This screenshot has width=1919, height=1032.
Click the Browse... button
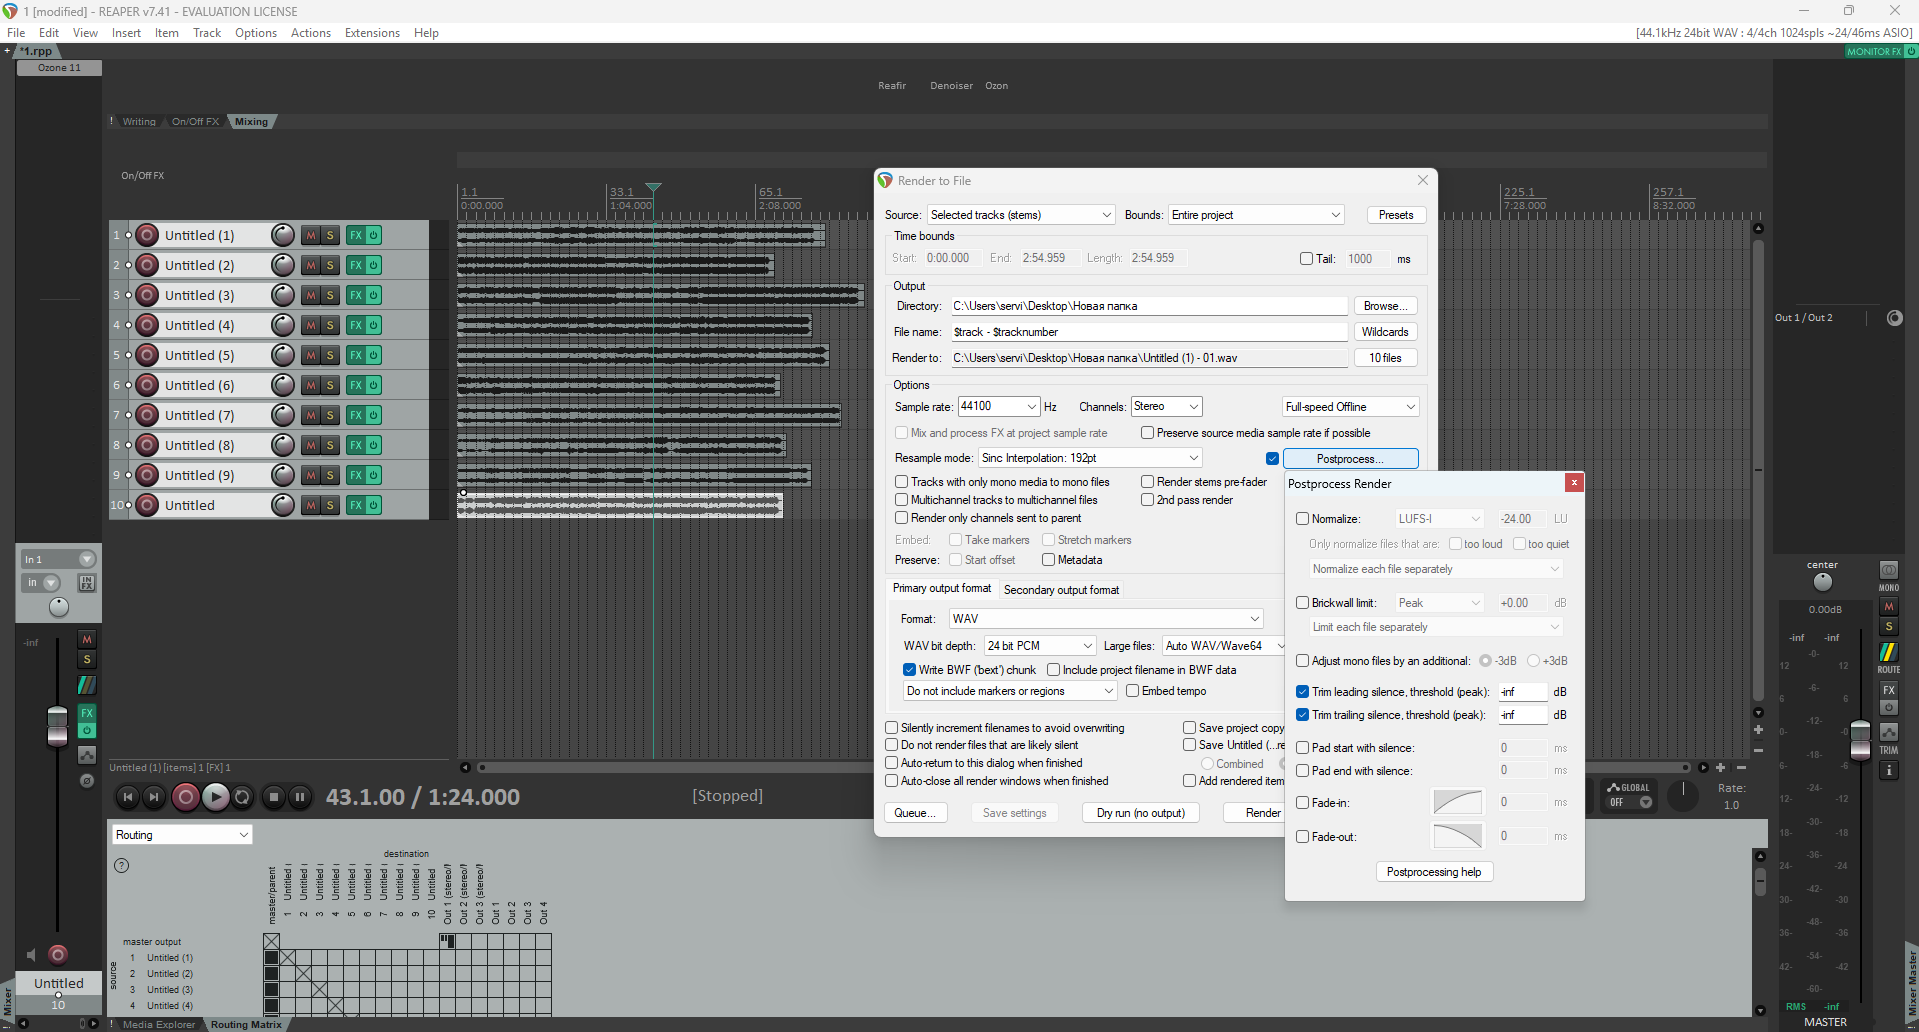[x=1385, y=306]
